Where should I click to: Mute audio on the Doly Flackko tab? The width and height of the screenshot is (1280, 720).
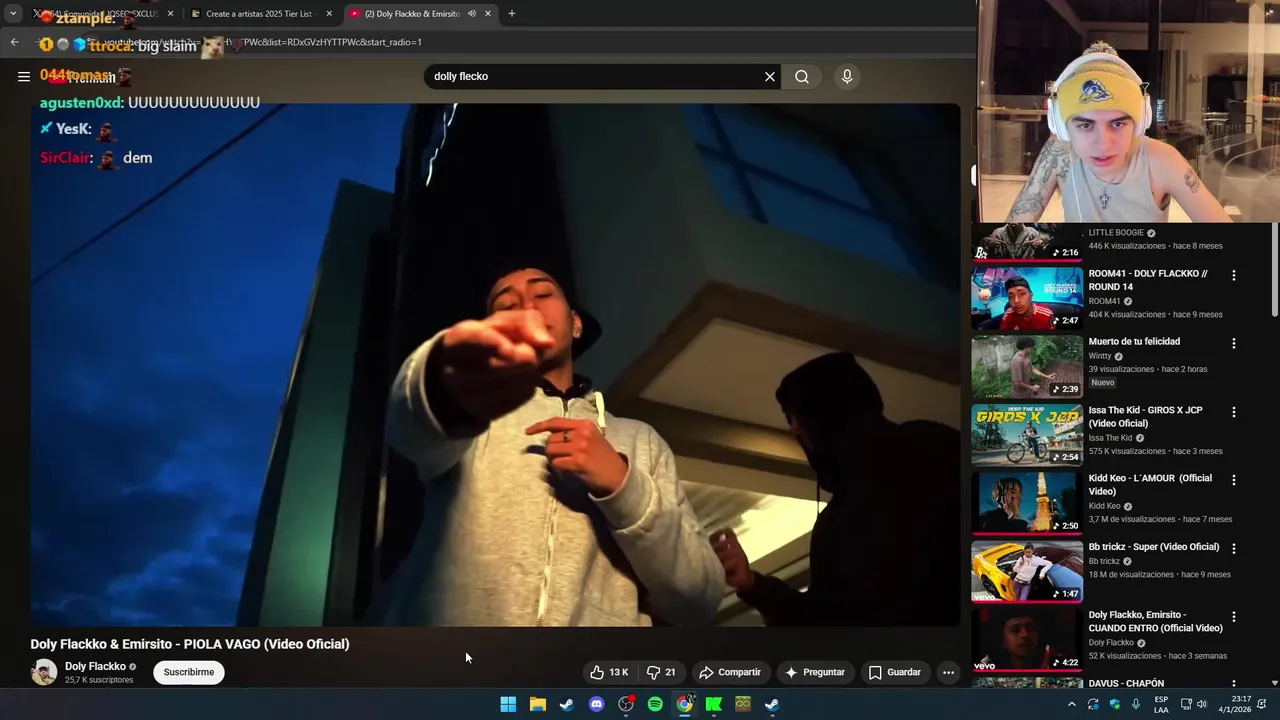471,14
